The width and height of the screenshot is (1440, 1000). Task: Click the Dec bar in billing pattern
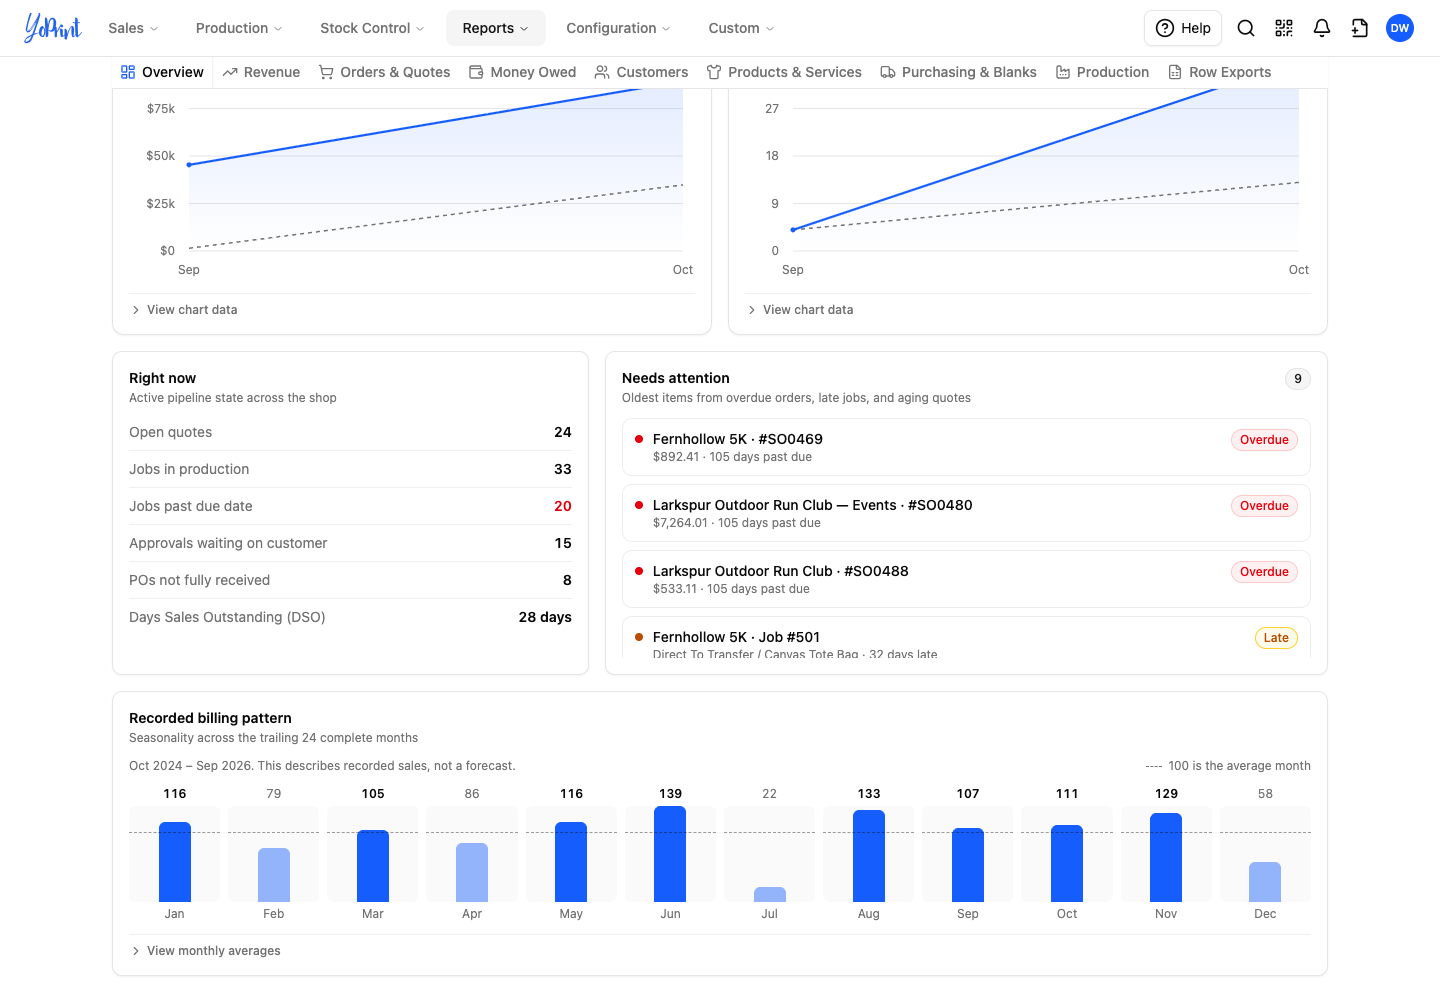pyautogui.click(x=1265, y=882)
